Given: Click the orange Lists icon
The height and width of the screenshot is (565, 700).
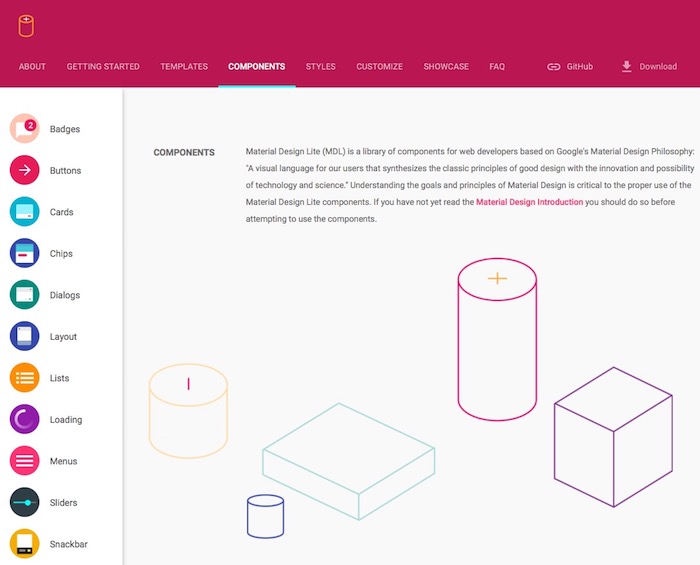Looking at the screenshot, I should coord(25,378).
